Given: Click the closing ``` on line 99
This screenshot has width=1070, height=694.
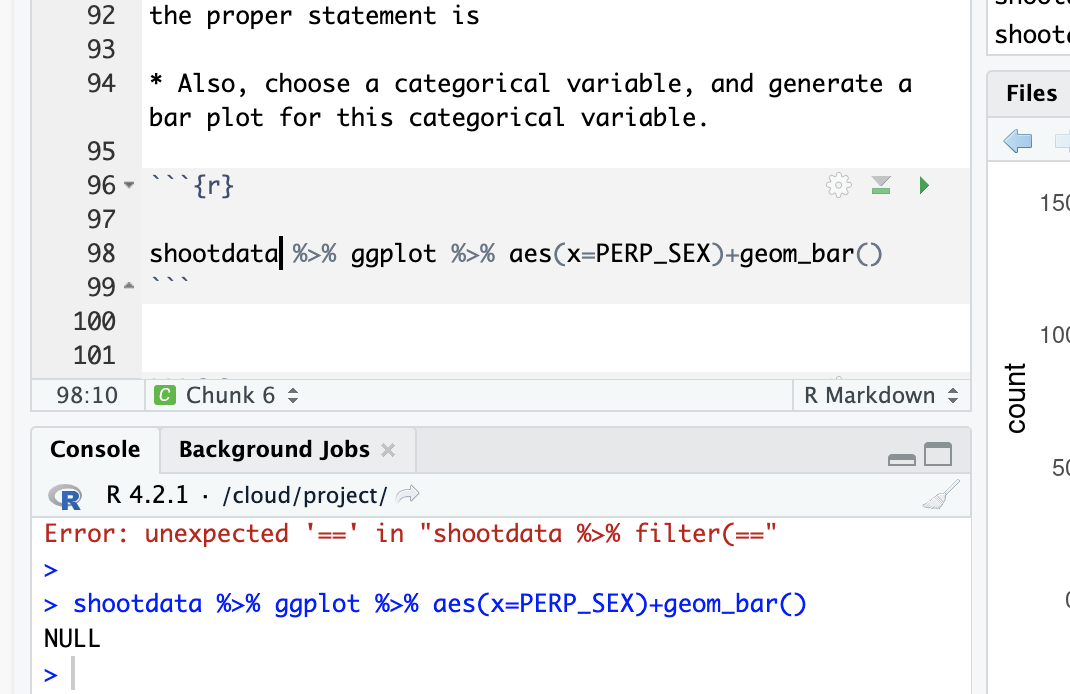Looking at the screenshot, I should 169,281.
